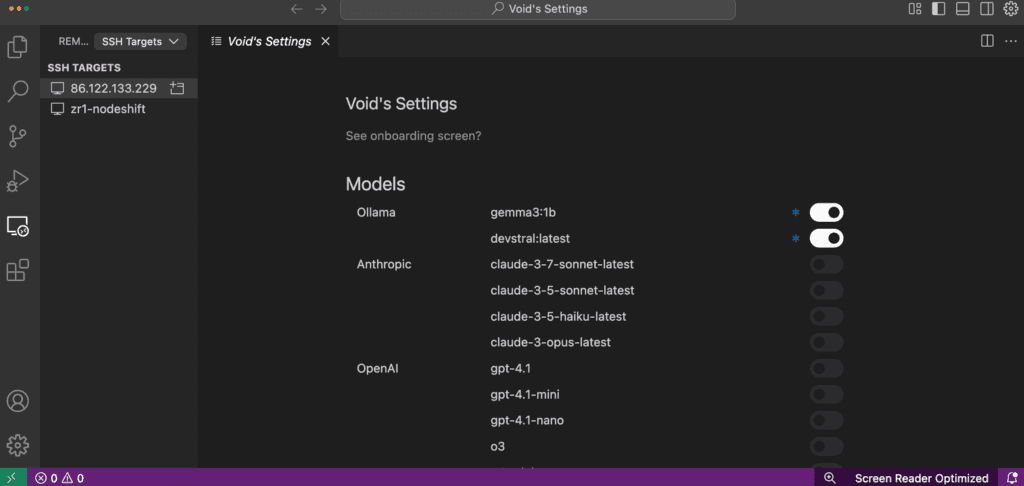Click the claude-3-7-sonnet-latest model name
Image resolution: width=1024 pixels, height=486 pixels.
(562, 265)
